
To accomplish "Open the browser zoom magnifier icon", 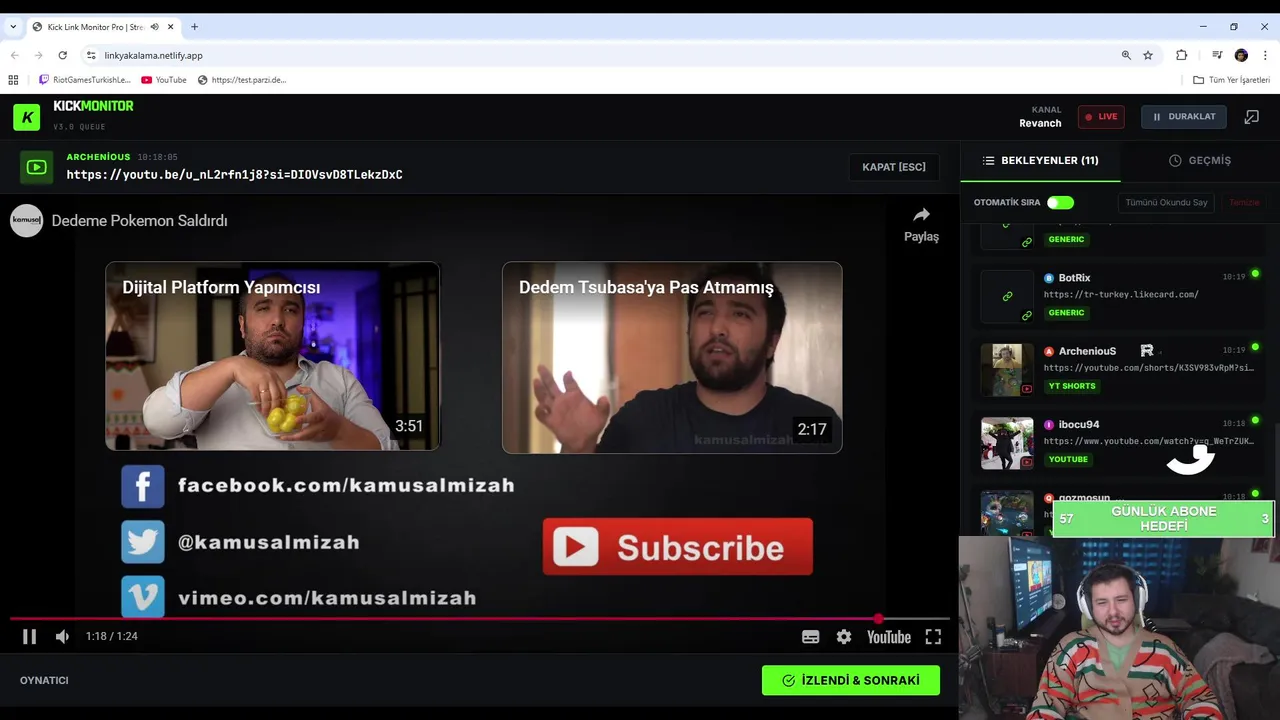I will [1126, 55].
